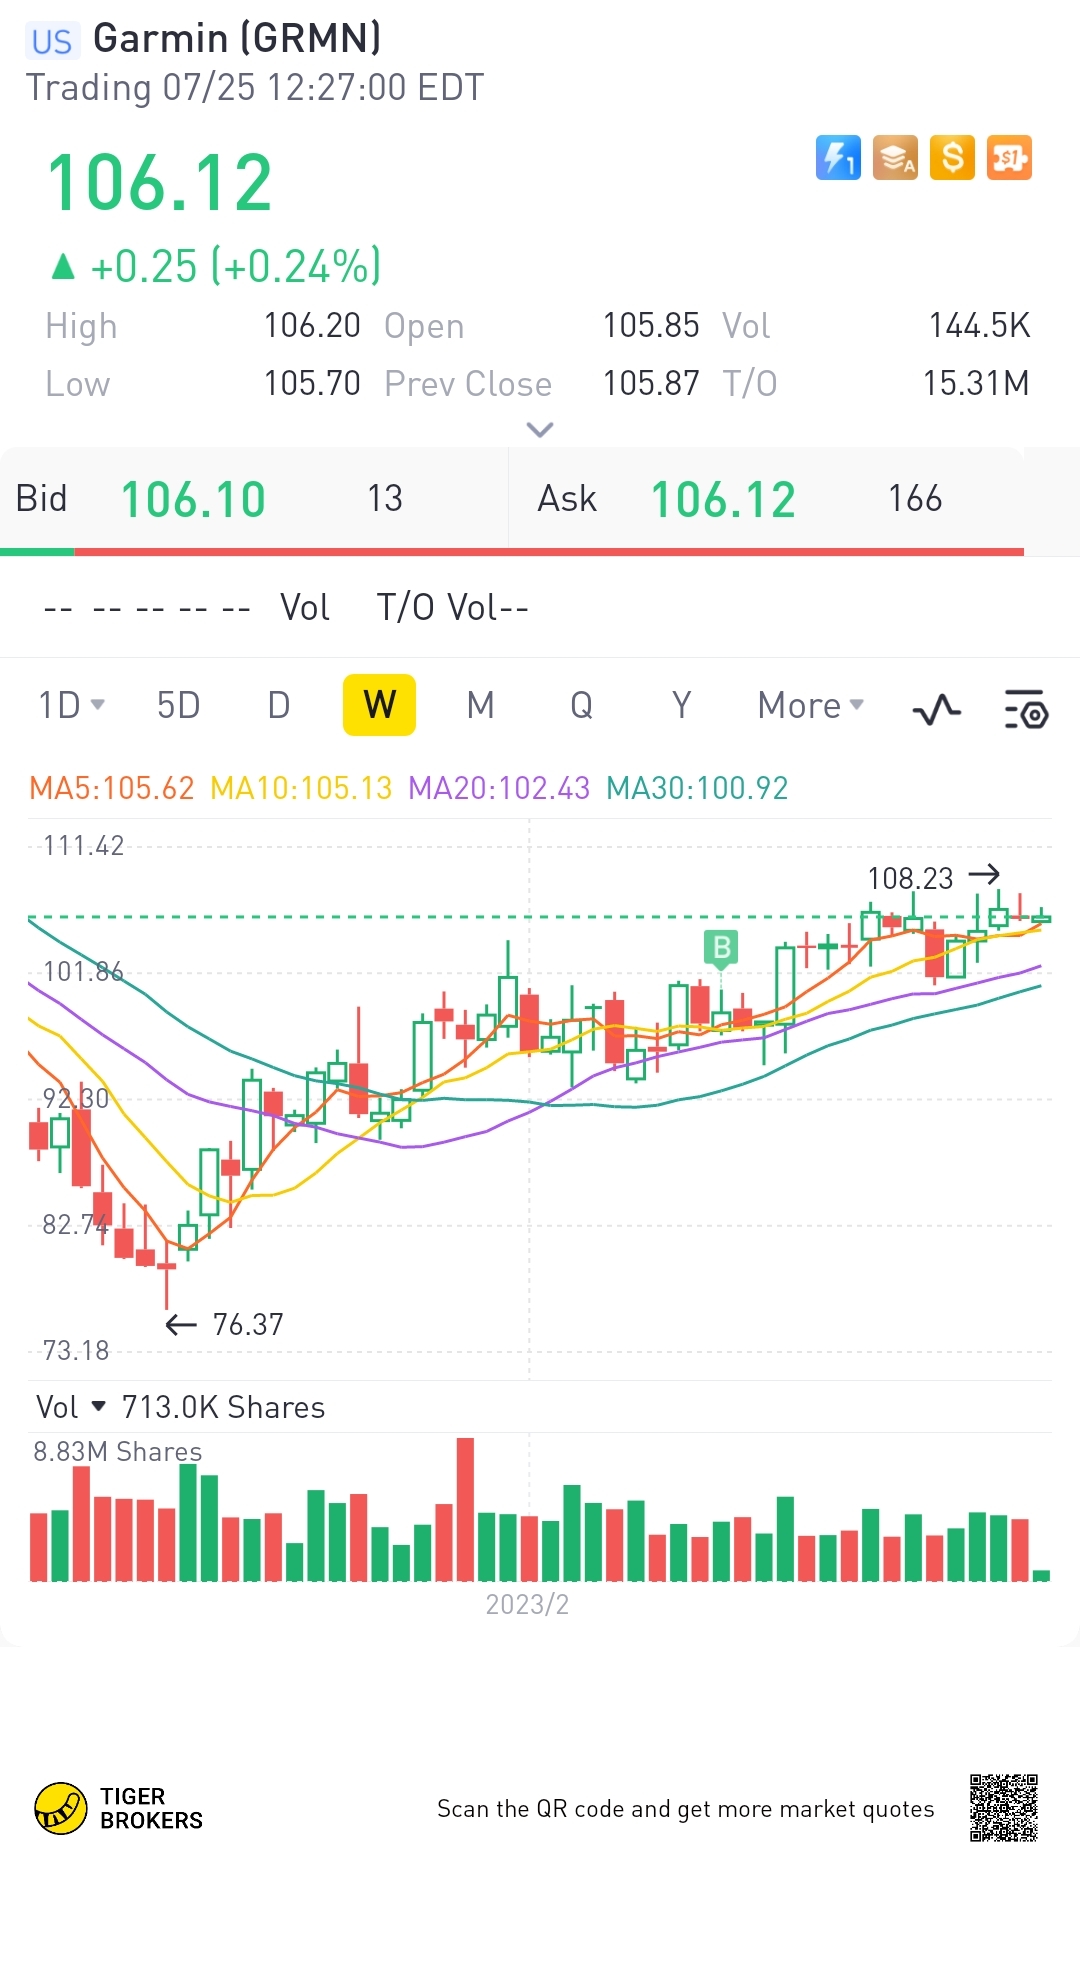The image size is (1080, 1970).
Task: Tap the current price 106.12
Action: (160, 183)
